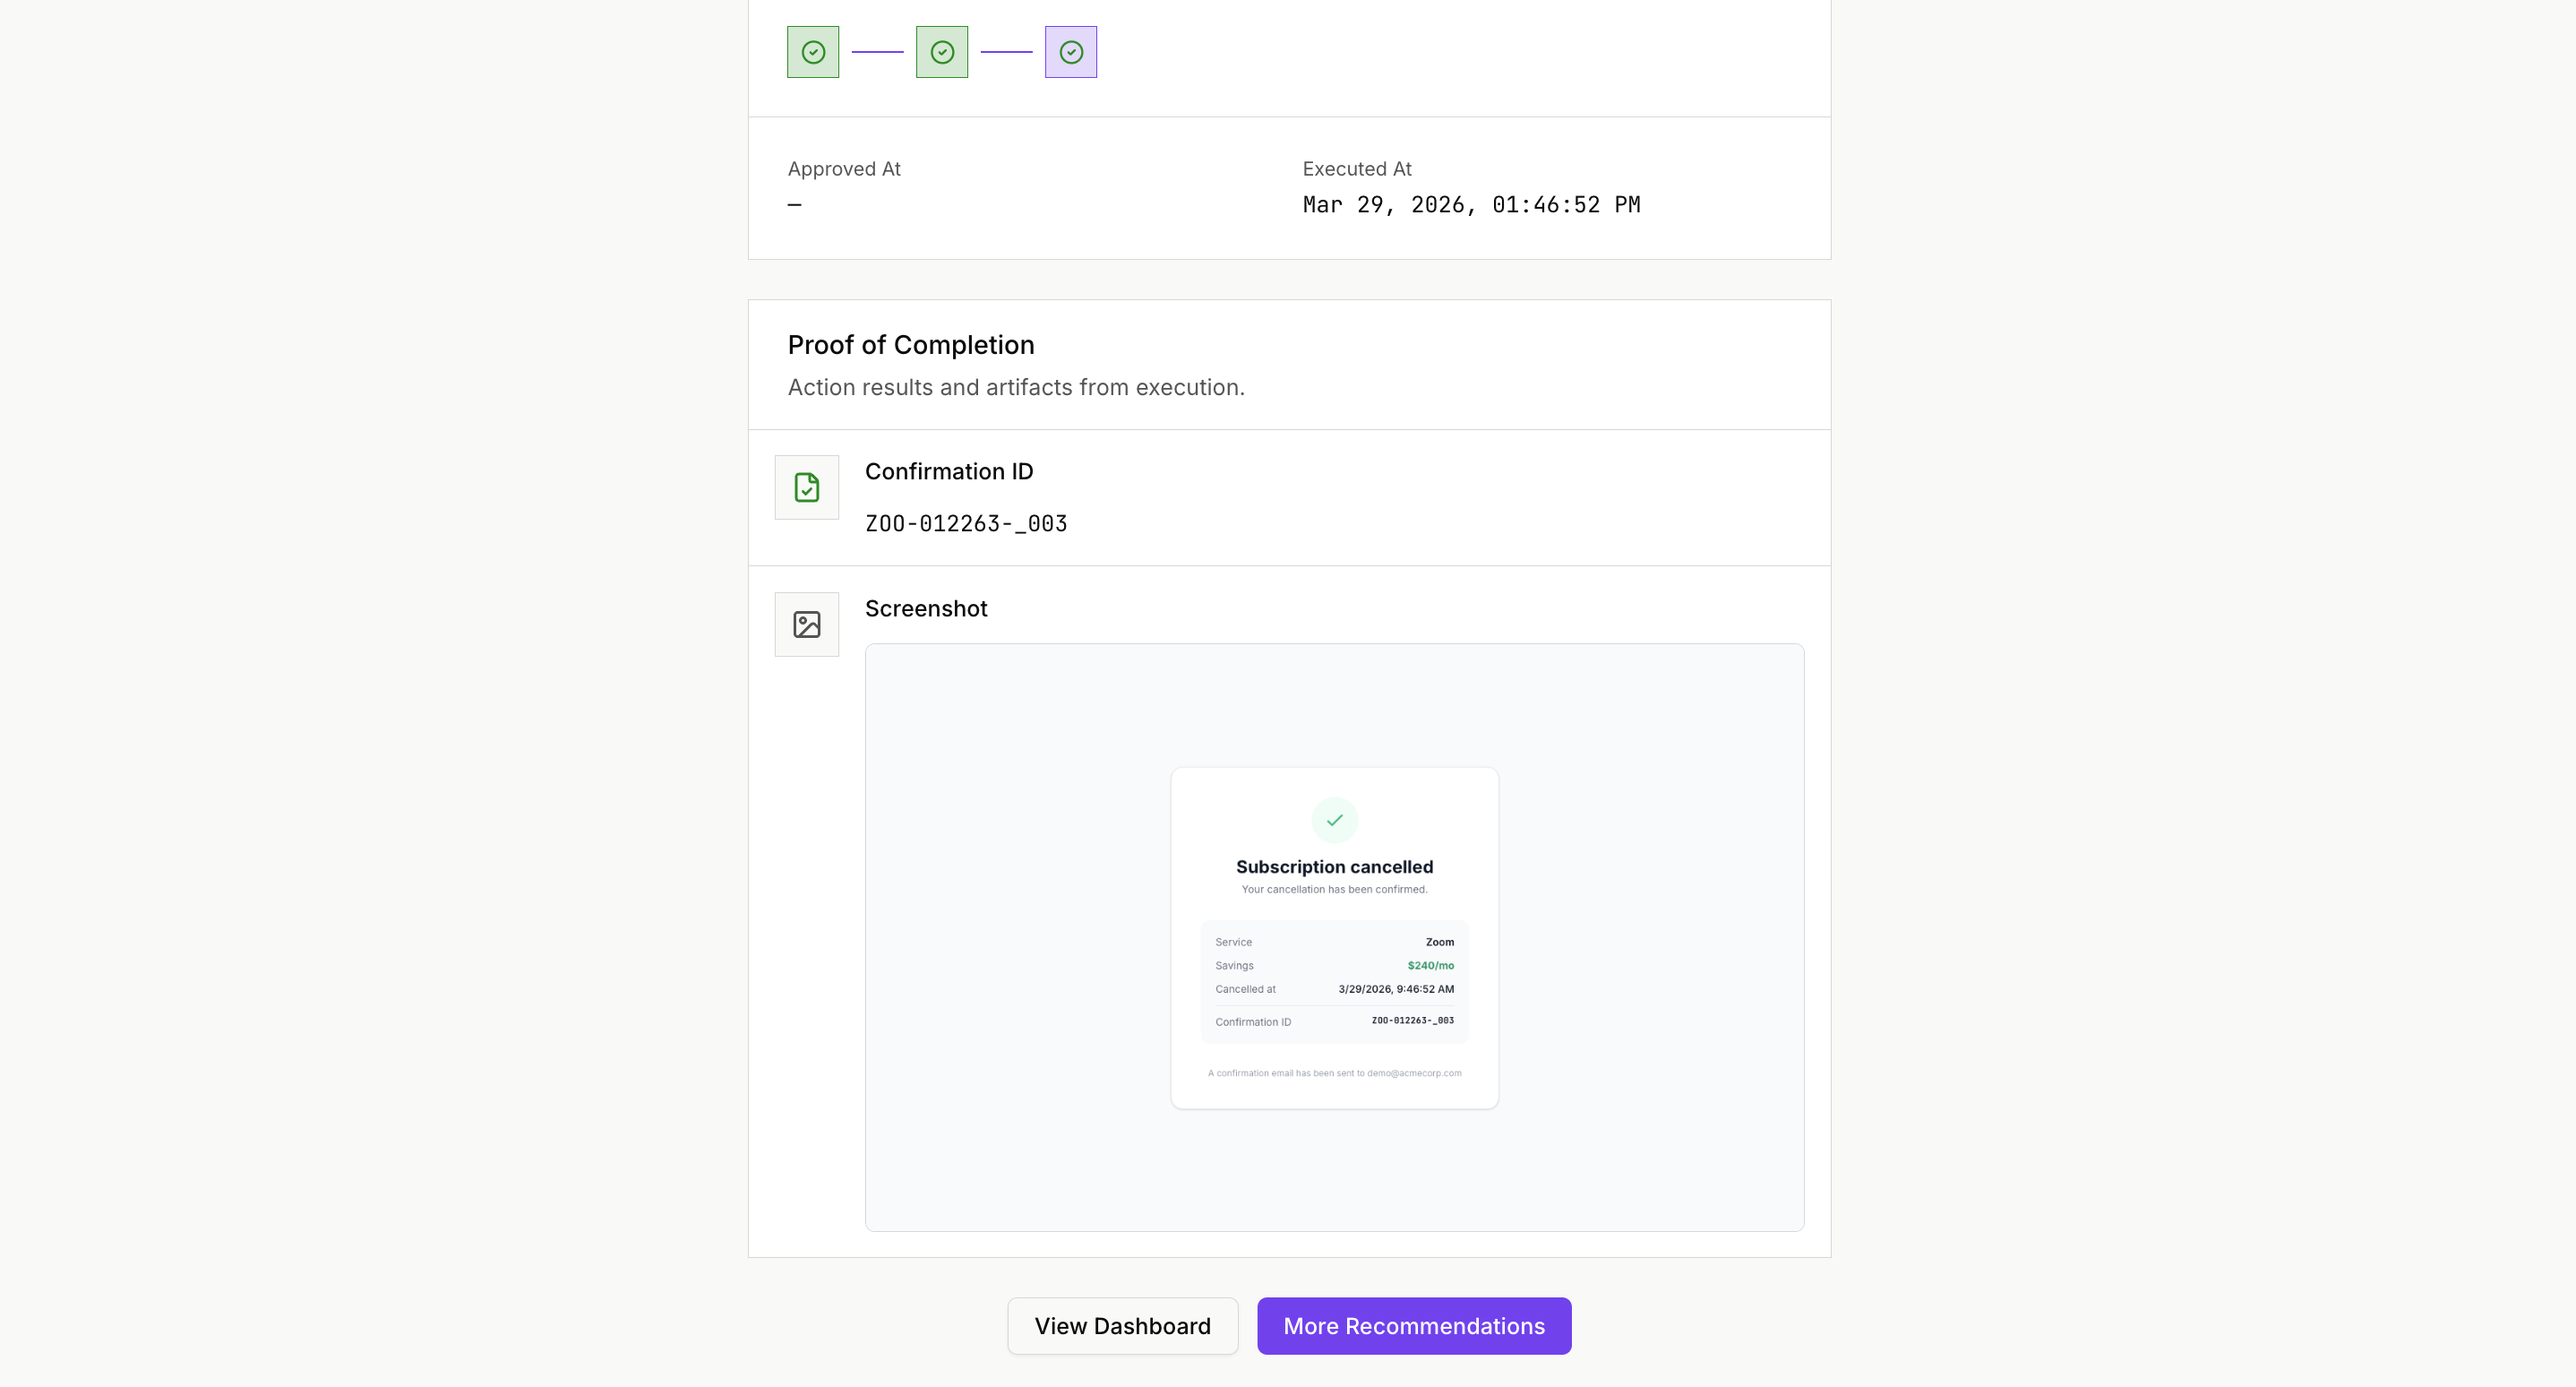Open the View Dashboard button
2576x1387 pixels.
coord(1122,1326)
